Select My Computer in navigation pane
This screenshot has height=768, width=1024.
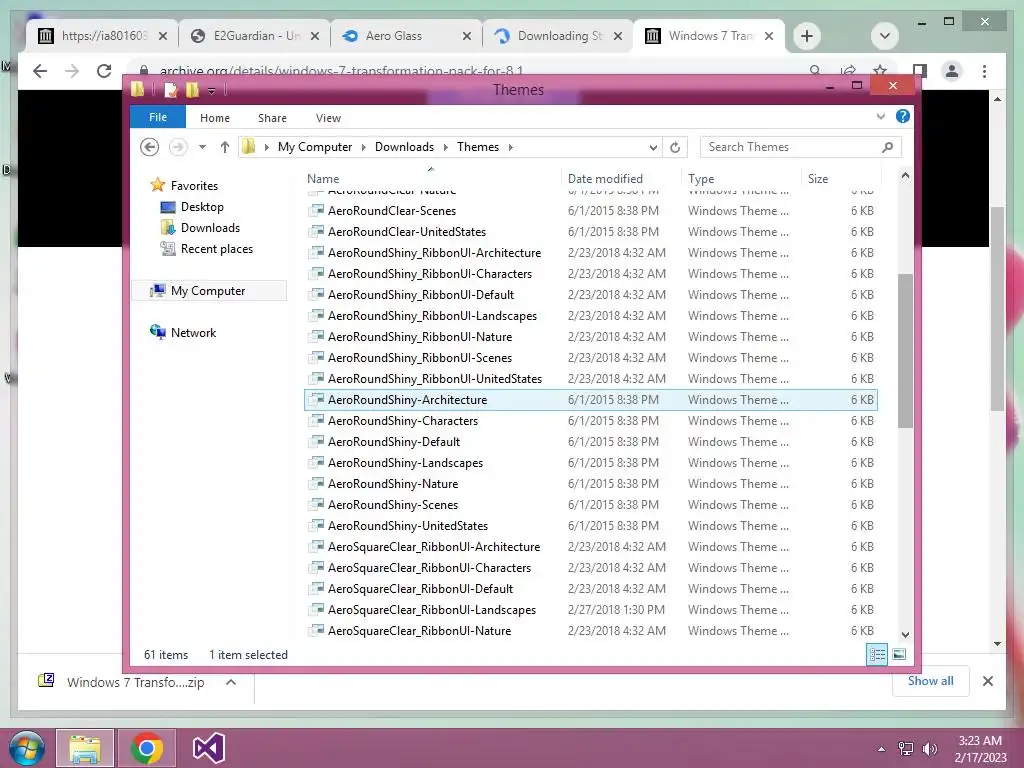click(x=209, y=291)
